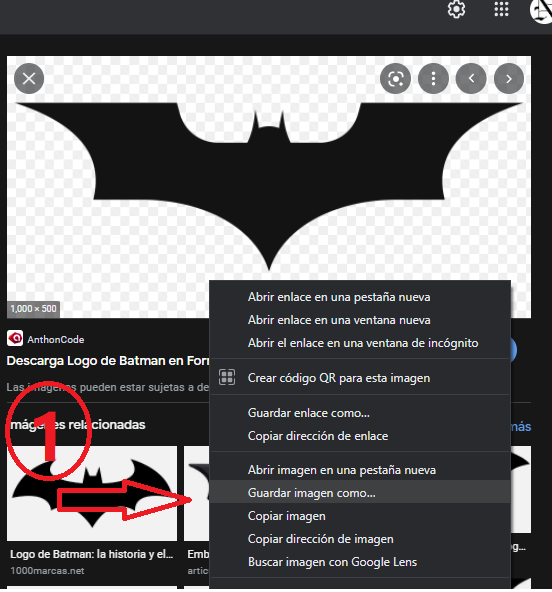Viewport: 552px width, 592px height.
Task: Click the QR code icon in menu
Action: [x=227, y=377]
